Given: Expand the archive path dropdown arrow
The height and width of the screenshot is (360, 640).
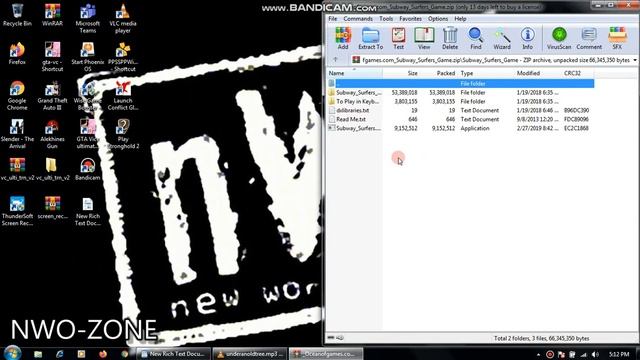Looking at the screenshot, I should click(x=635, y=60).
